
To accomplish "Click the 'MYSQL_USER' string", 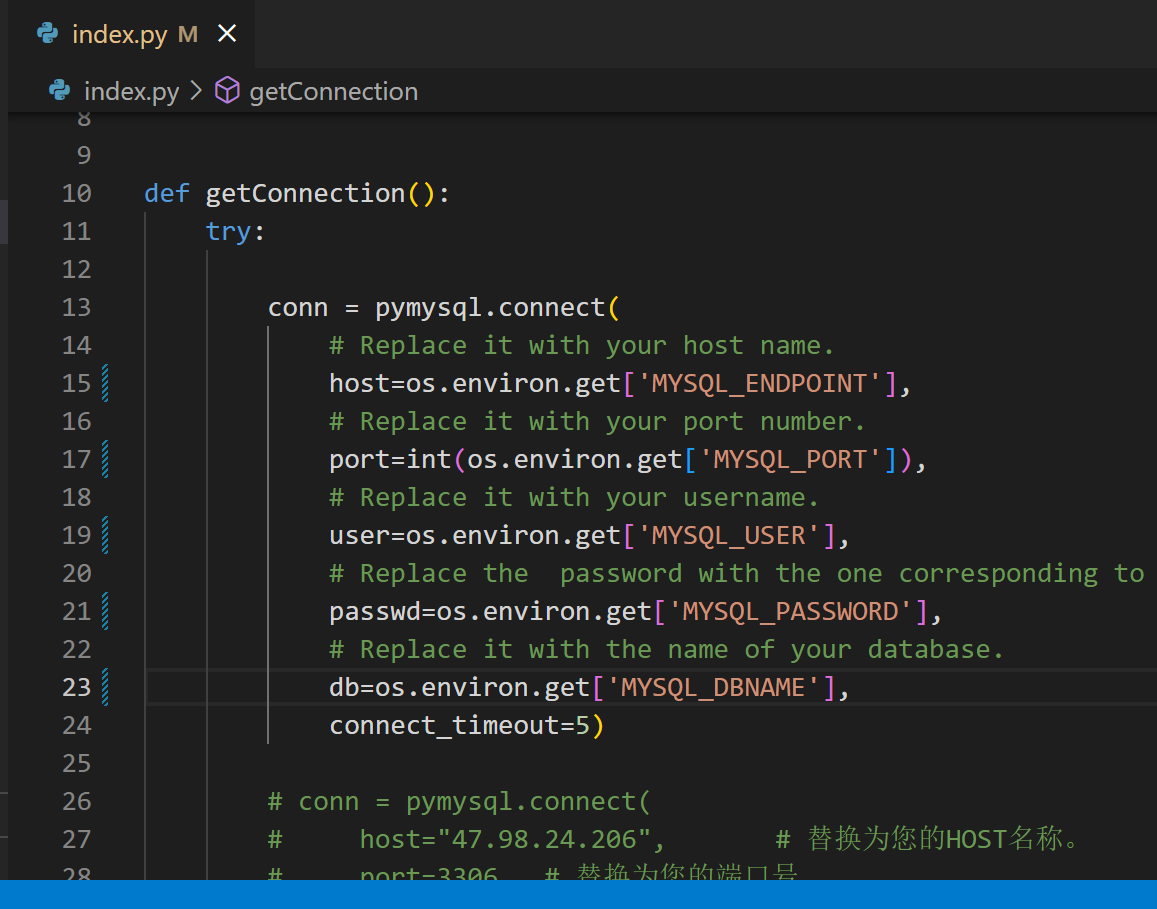I will pos(729,536).
